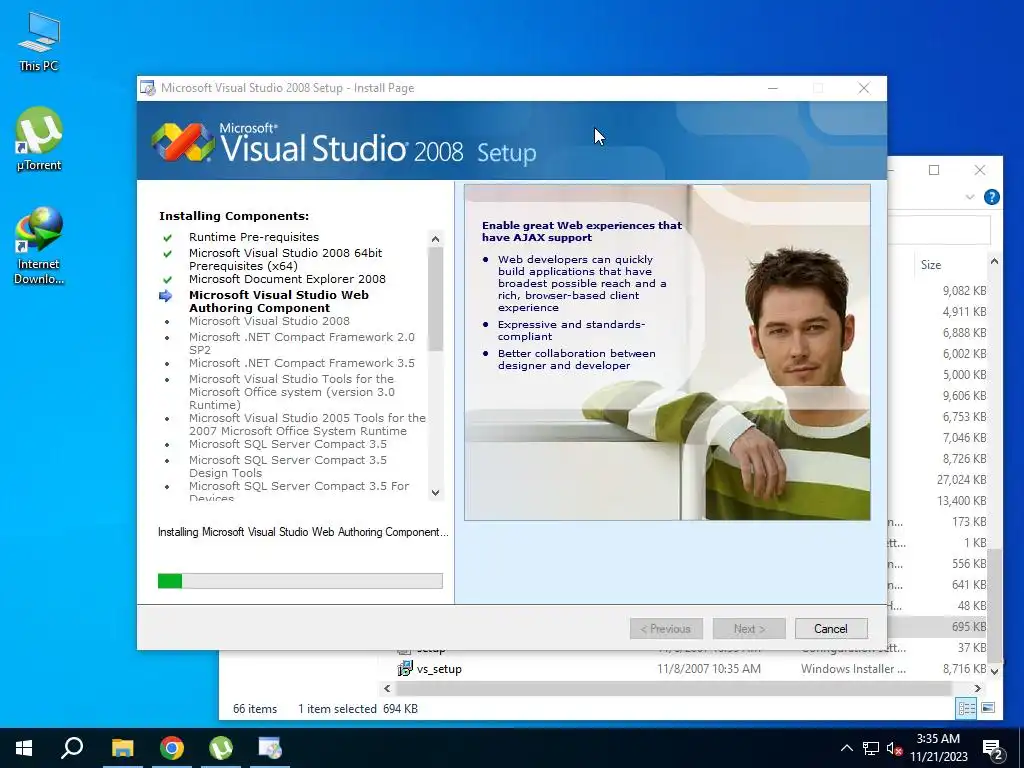Open the notification center icon

pos(993,748)
